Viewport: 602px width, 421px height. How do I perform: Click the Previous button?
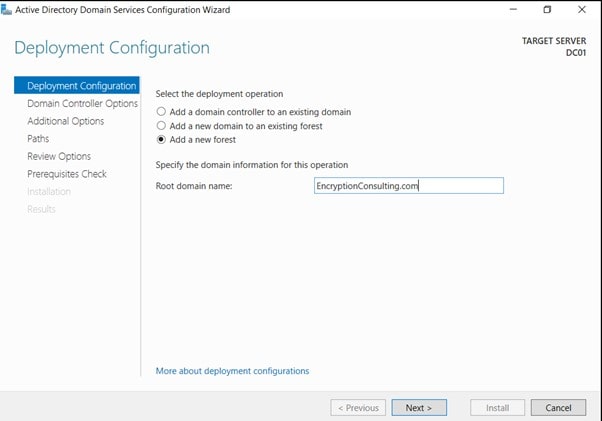pyautogui.click(x=358, y=408)
